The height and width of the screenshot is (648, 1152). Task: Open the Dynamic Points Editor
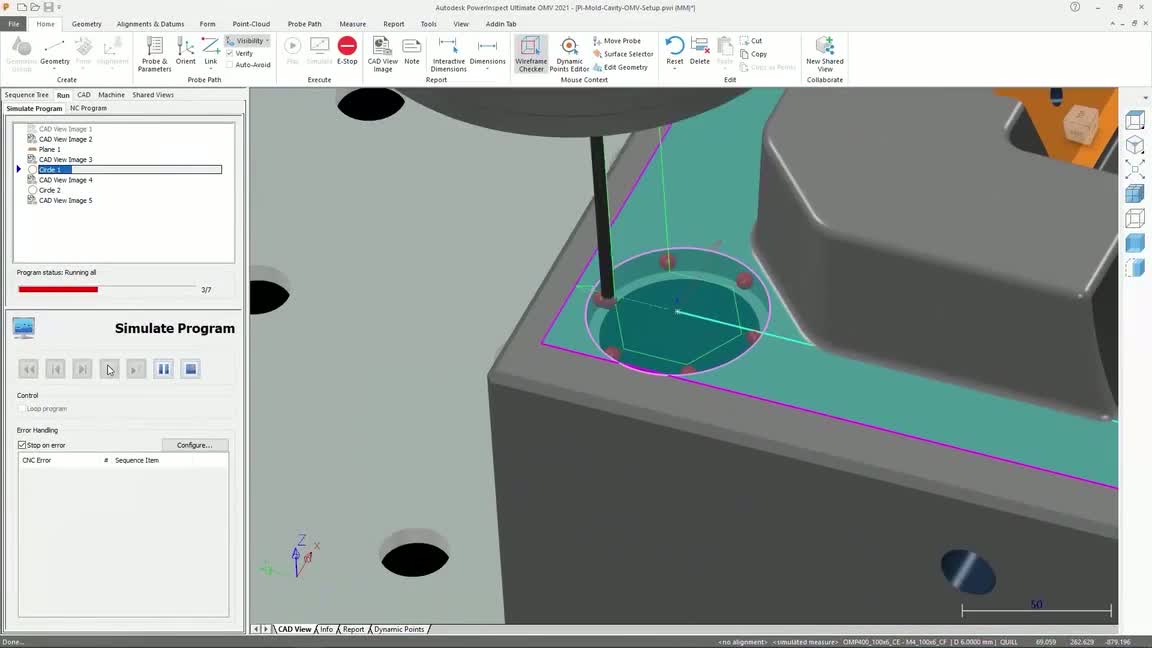(x=569, y=54)
